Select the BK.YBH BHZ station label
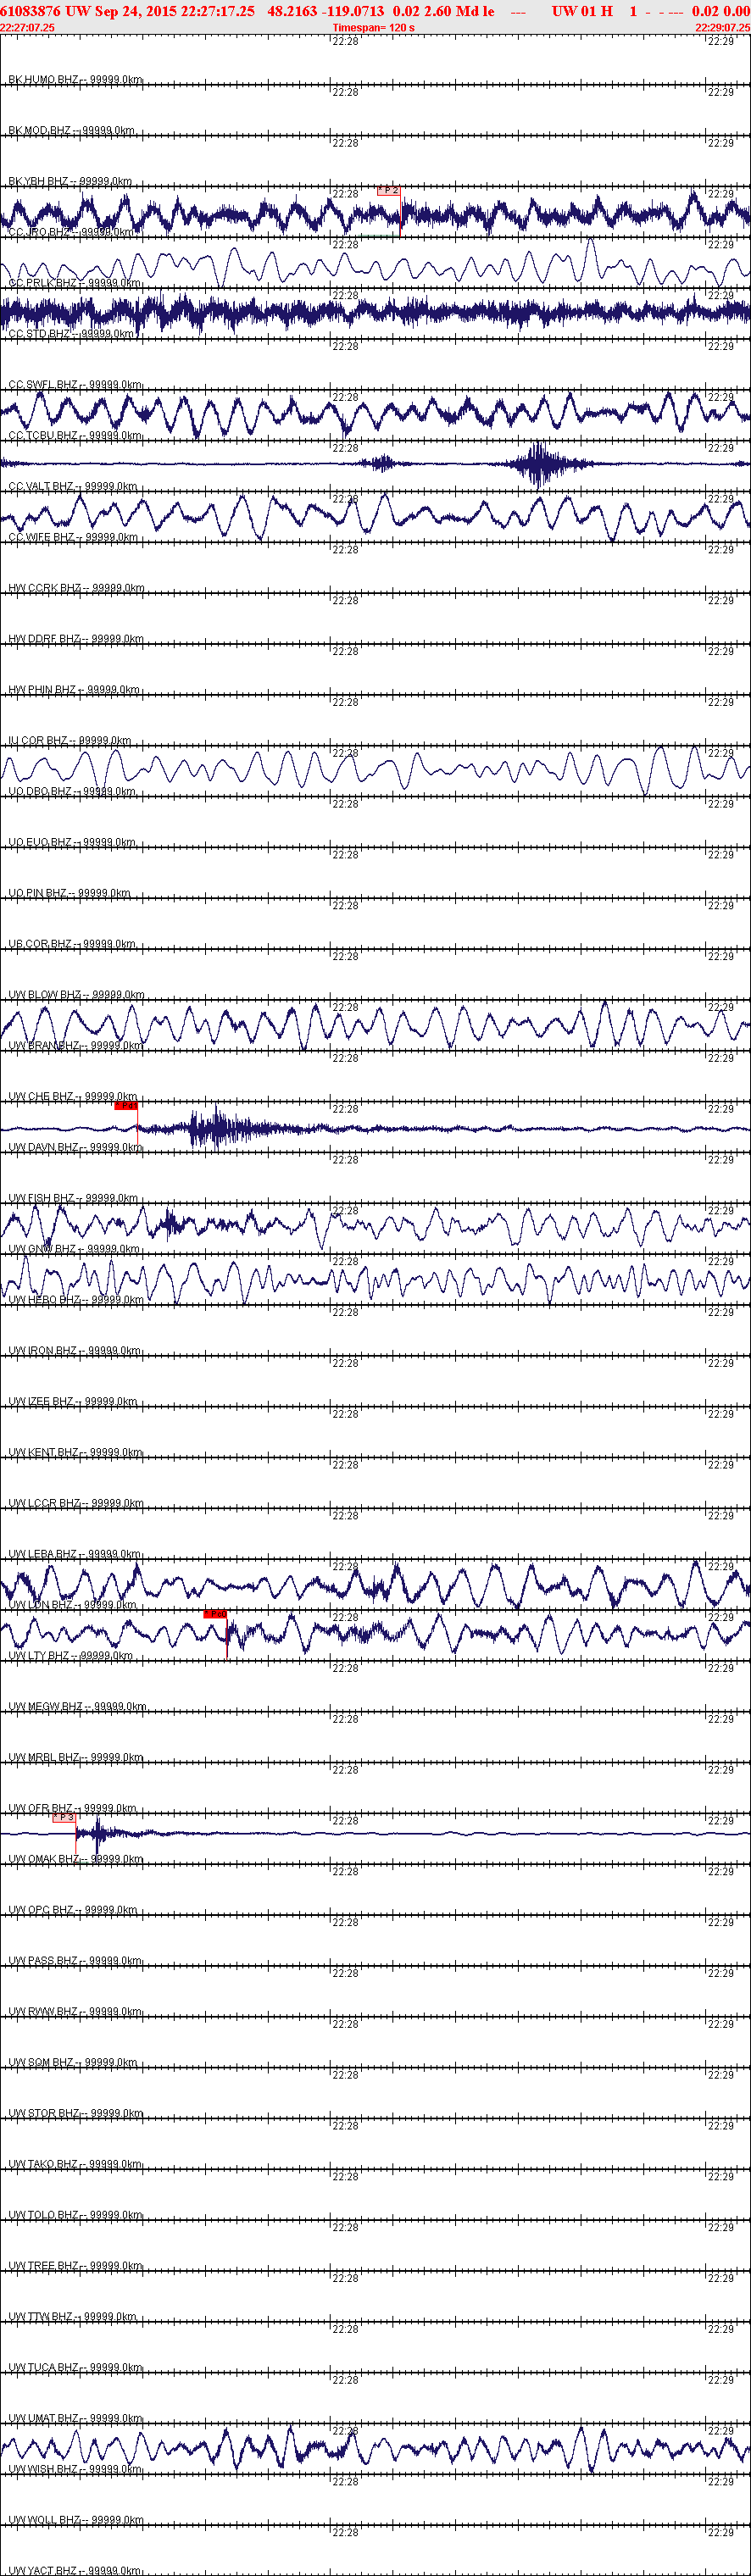This screenshot has width=751, height=2576. pos(70,182)
